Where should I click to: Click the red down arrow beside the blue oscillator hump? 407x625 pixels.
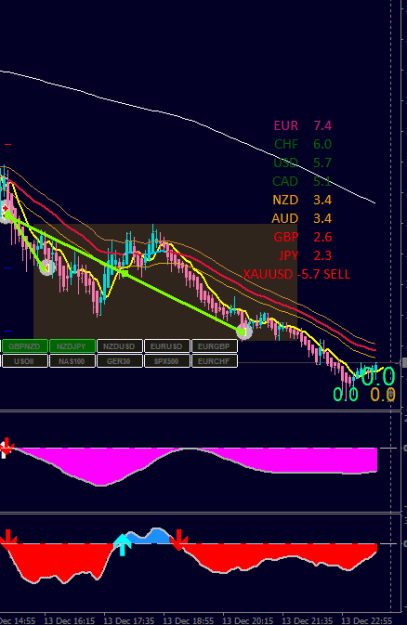pyautogui.click(x=179, y=539)
